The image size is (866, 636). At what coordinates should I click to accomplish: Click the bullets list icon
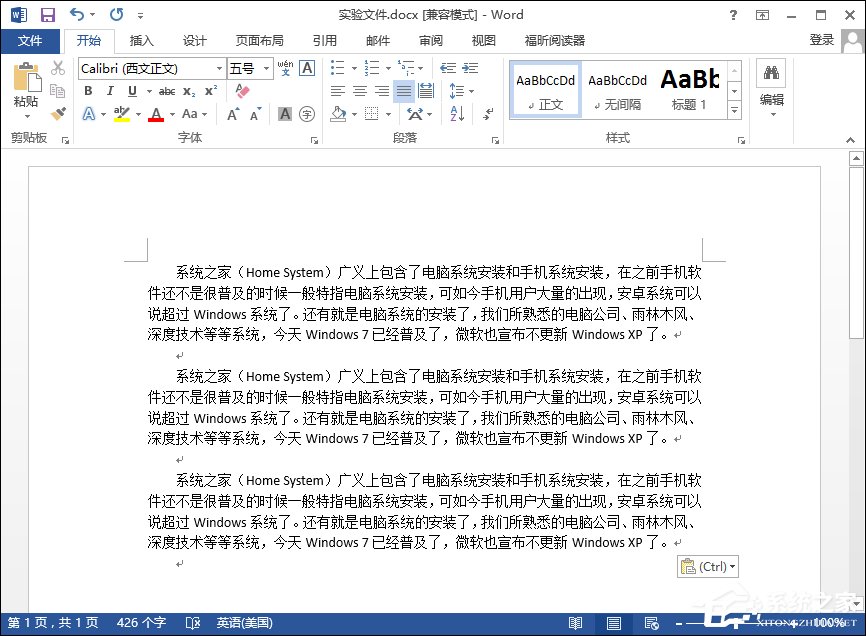pyautogui.click(x=336, y=66)
